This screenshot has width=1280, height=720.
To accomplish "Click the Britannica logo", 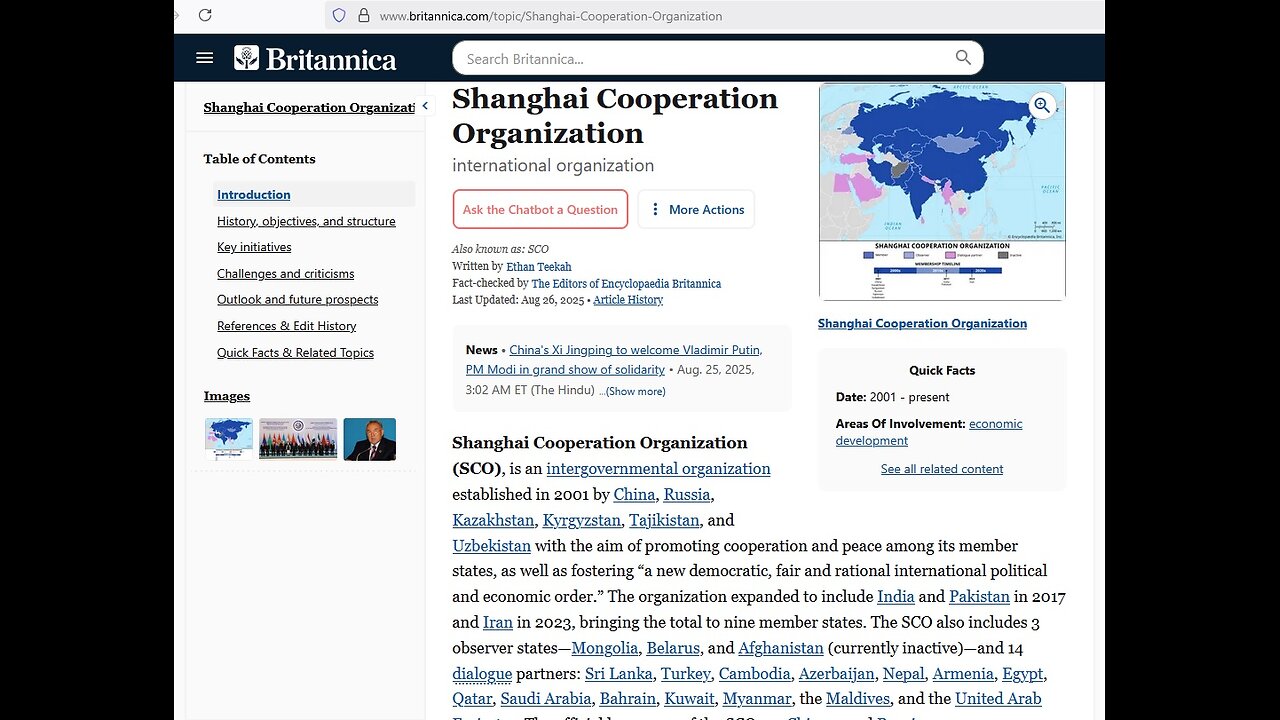I will point(315,59).
